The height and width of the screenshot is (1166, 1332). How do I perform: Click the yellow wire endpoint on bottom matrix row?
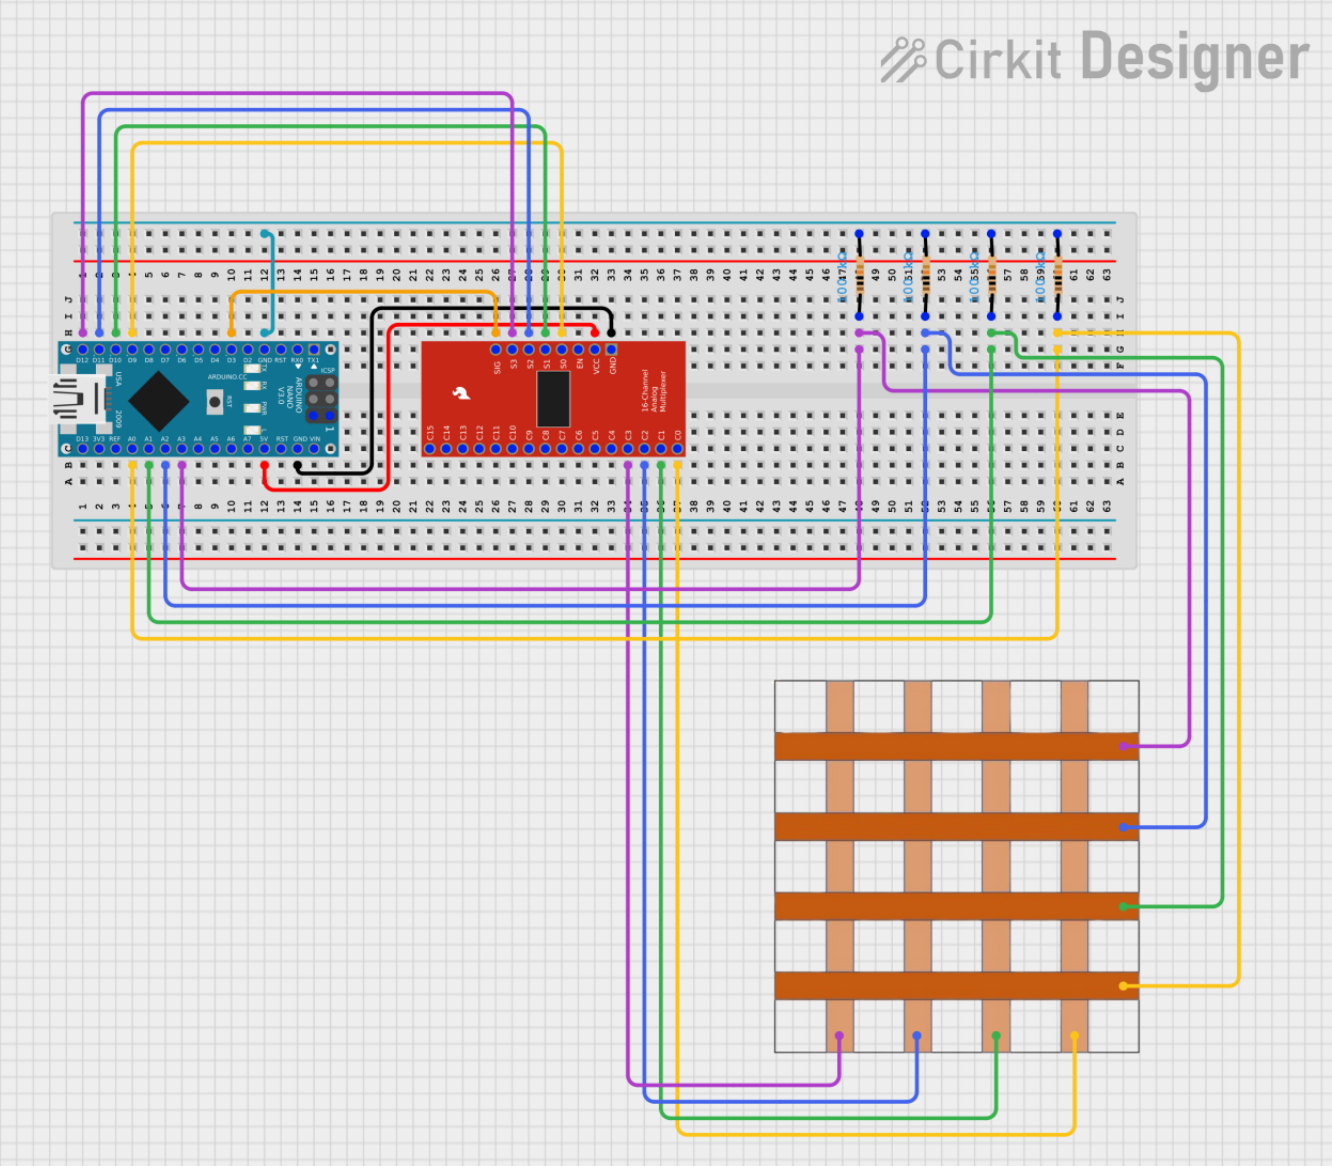(x=1124, y=986)
